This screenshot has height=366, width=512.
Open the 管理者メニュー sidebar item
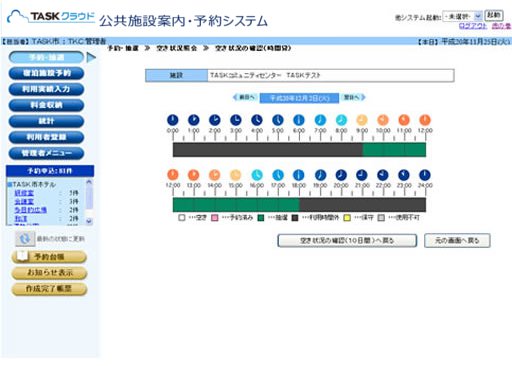click(x=46, y=153)
